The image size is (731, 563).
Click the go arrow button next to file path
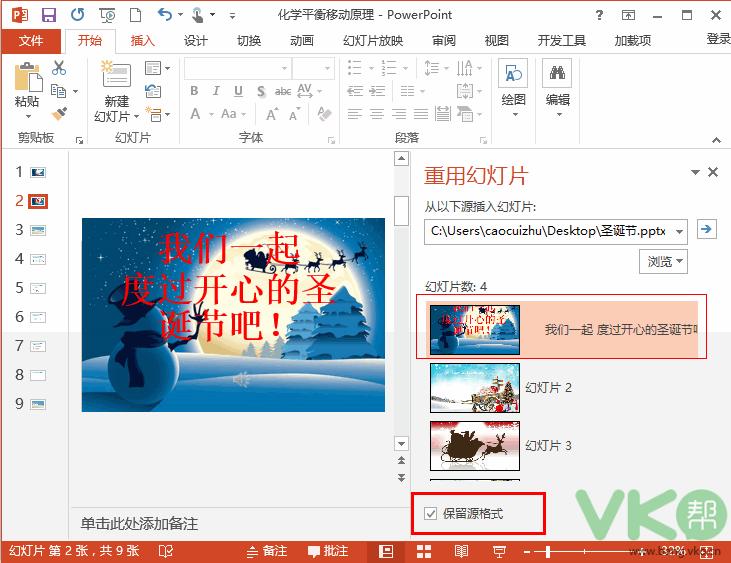706,229
